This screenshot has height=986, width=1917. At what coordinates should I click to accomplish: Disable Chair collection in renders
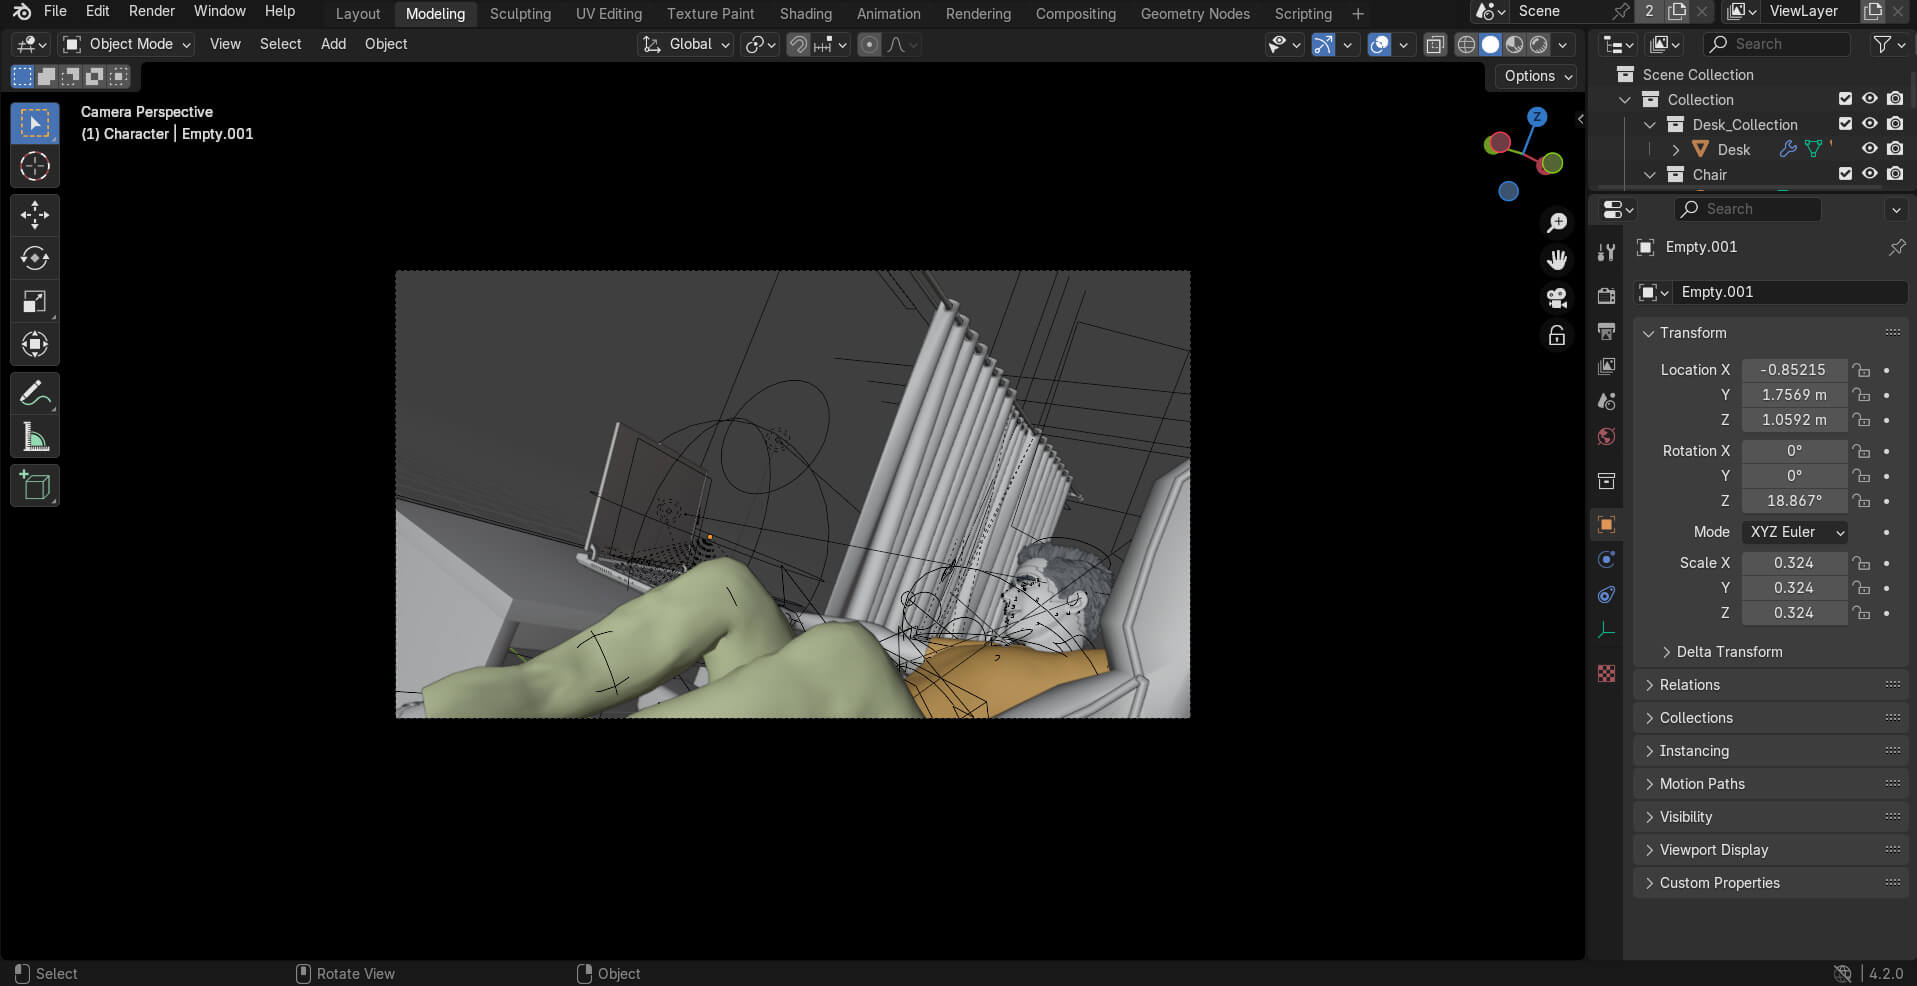[1895, 174]
